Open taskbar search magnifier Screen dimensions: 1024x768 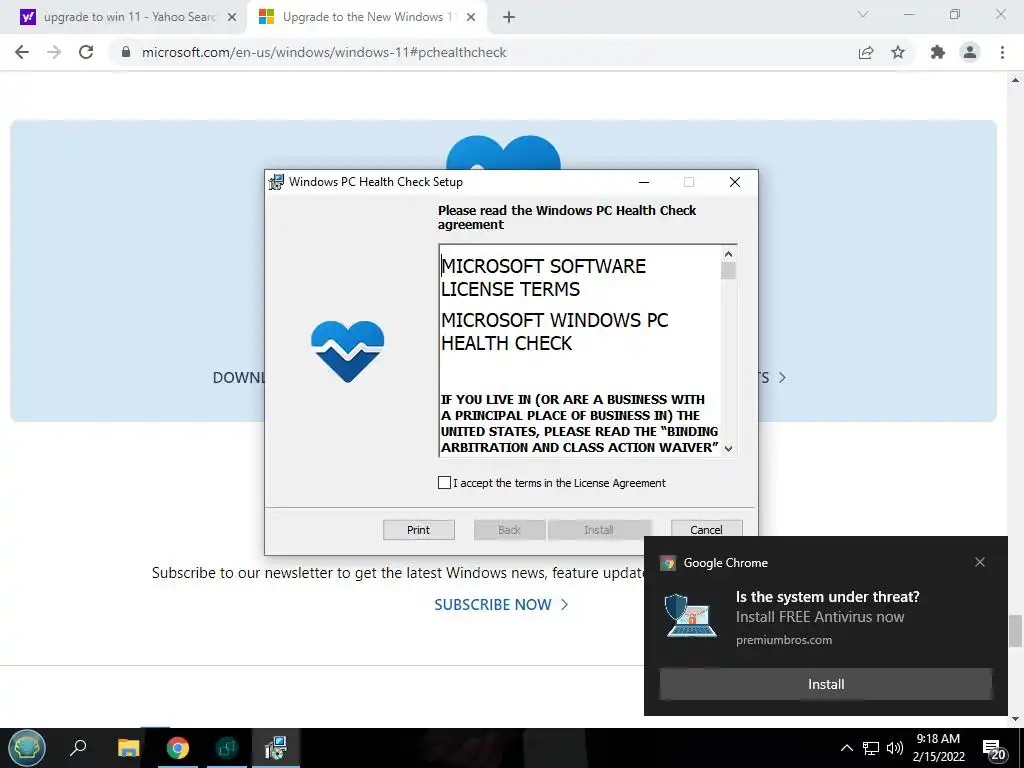(x=78, y=748)
